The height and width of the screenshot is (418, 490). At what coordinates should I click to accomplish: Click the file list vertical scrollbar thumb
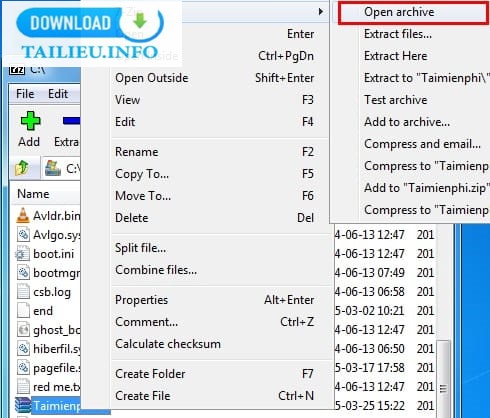click(x=443, y=378)
